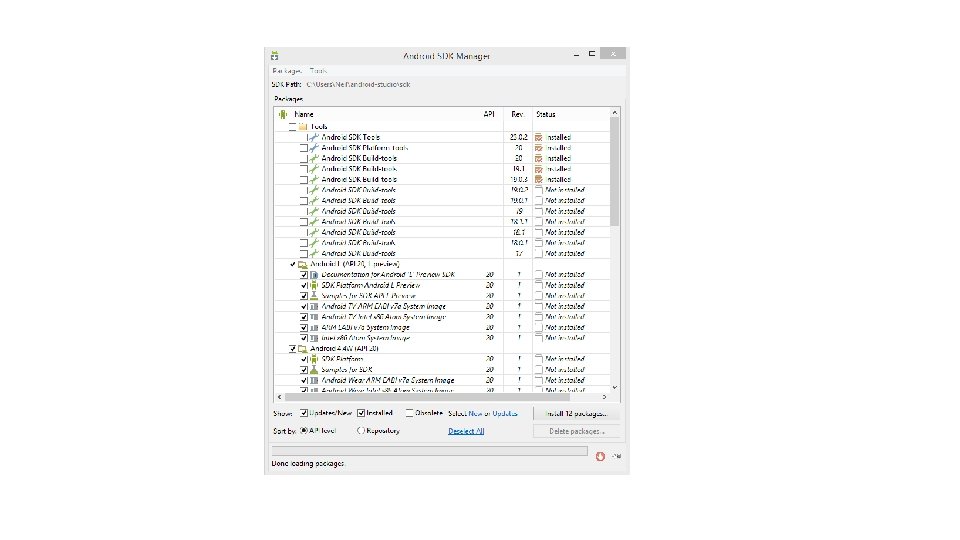
Task: Select the Android TV ARM EABI v7a System Image row
Action: 443,306
